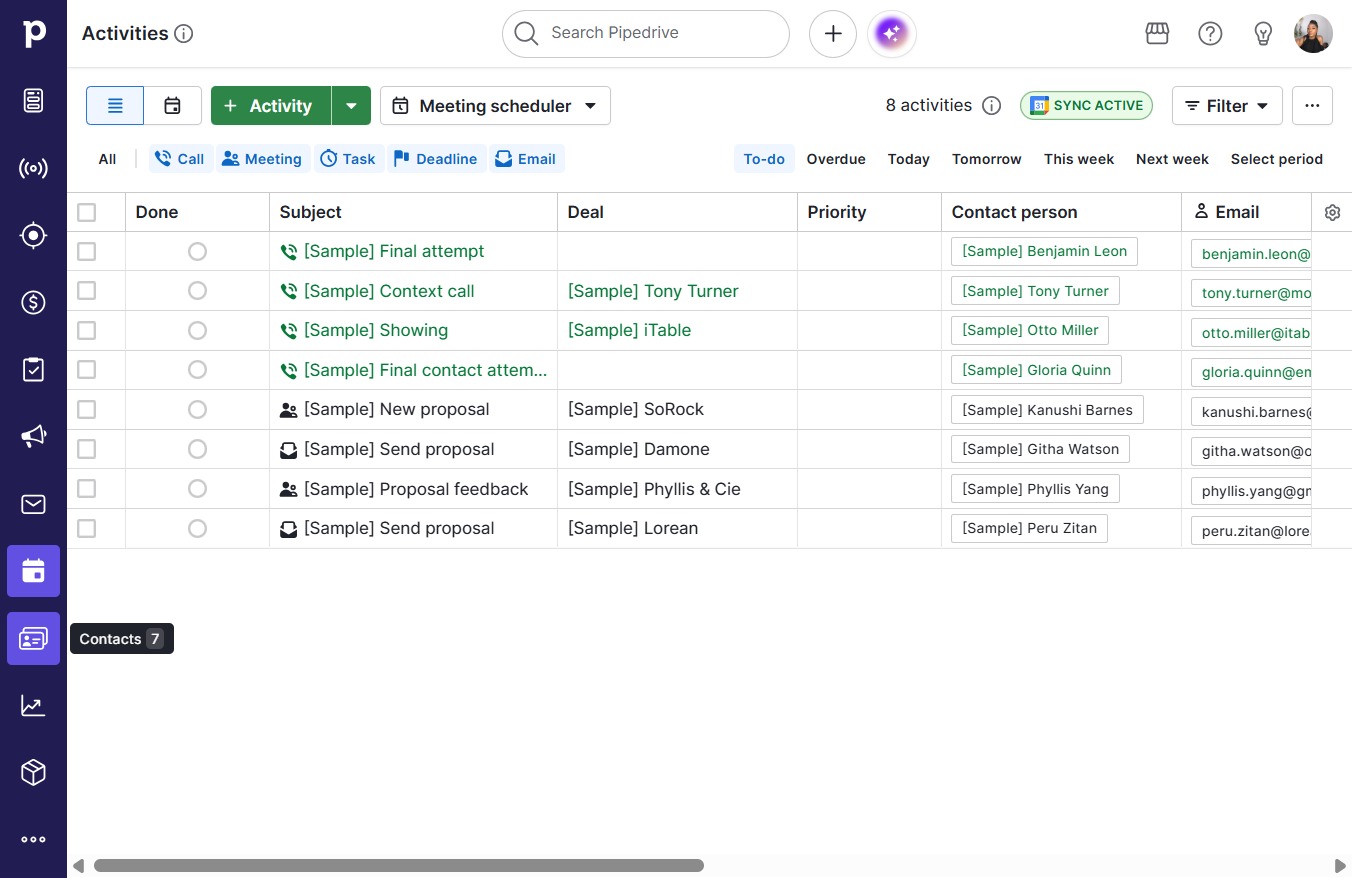Open the Marketplace store icon
1352x878 pixels.
coord(1157,34)
